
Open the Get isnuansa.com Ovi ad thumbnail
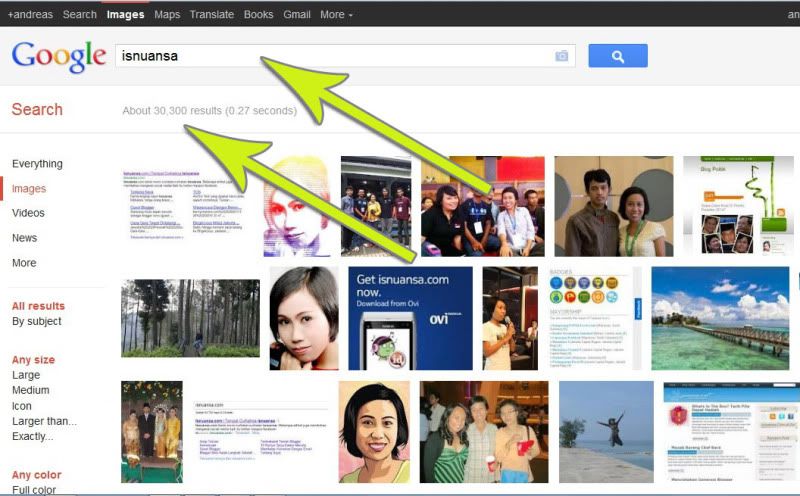(x=410, y=318)
